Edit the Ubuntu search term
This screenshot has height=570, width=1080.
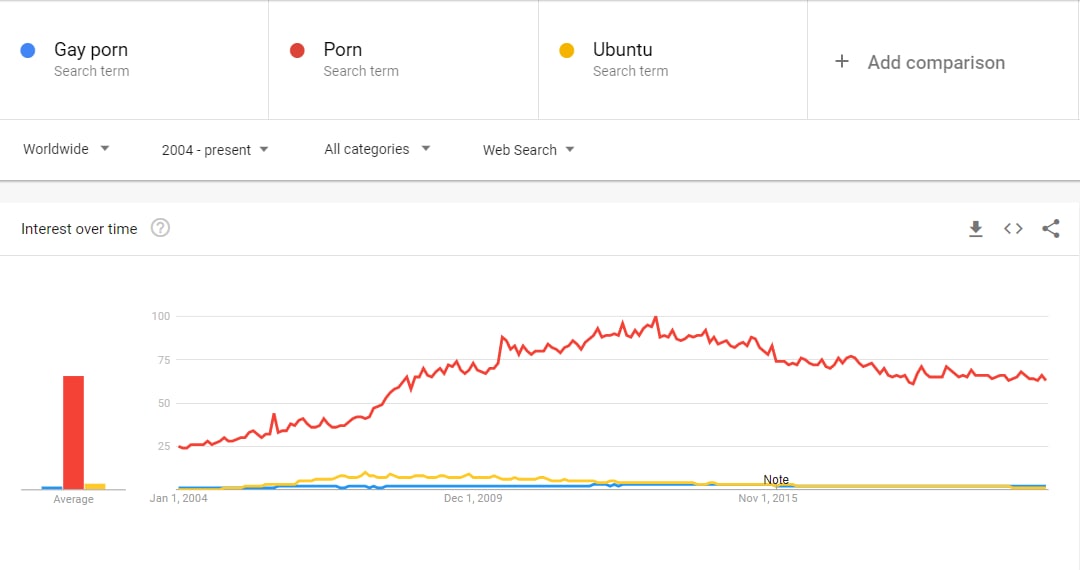pos(622,50)
